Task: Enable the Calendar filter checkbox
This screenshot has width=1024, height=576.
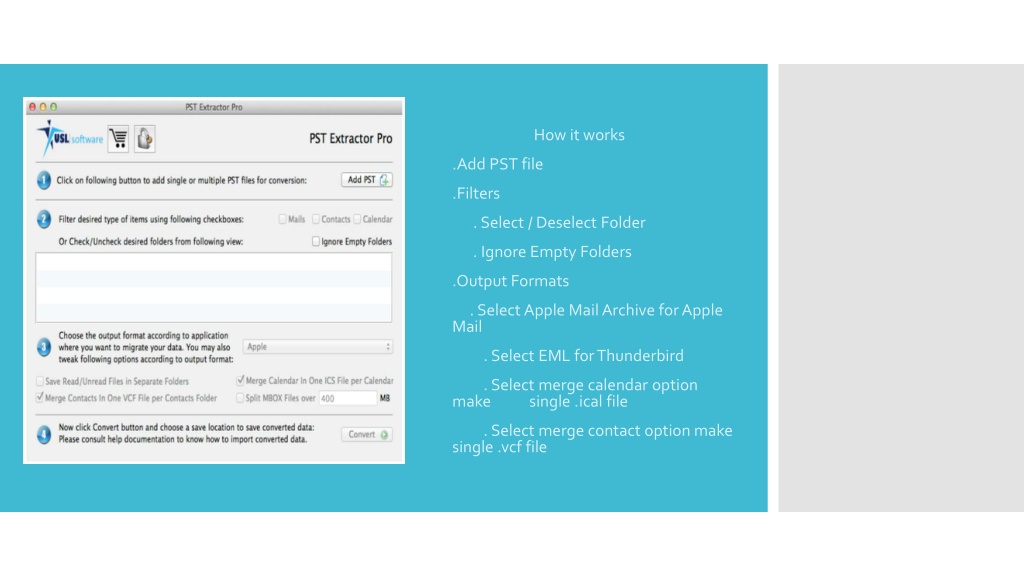Action: coord(357,219)
